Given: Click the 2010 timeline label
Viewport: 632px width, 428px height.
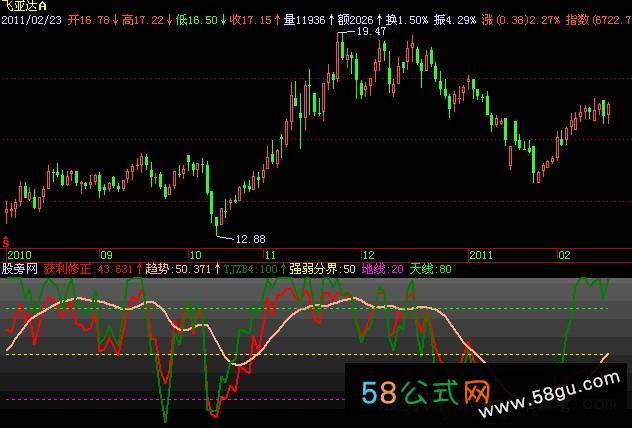Looking at the screenshot, I should tap(19, 255).
